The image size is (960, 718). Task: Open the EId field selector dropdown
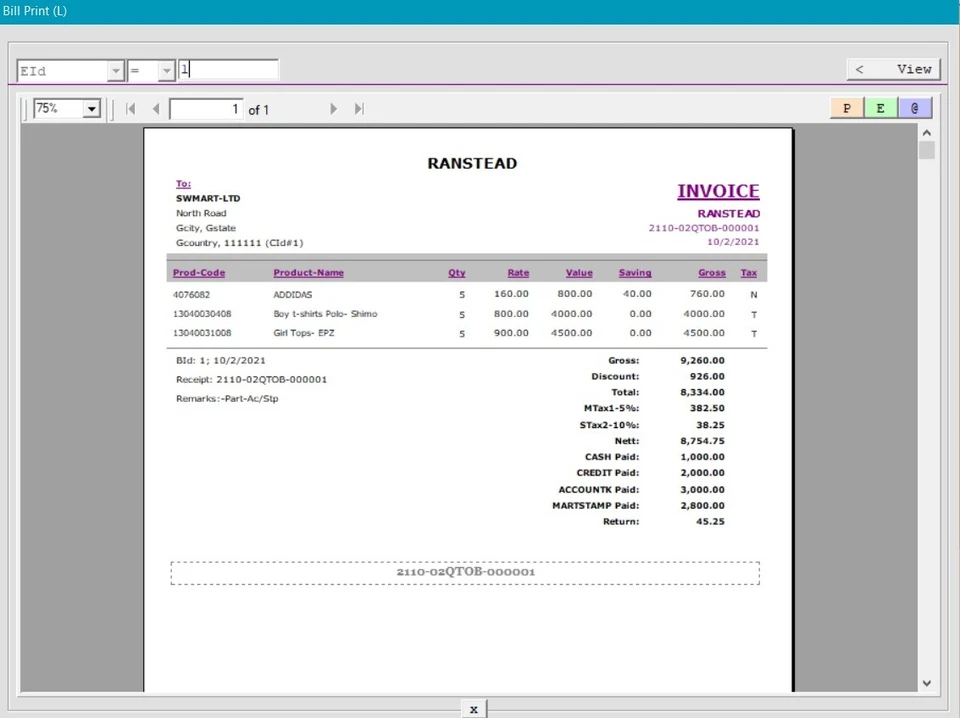click(x=115, y=70)
